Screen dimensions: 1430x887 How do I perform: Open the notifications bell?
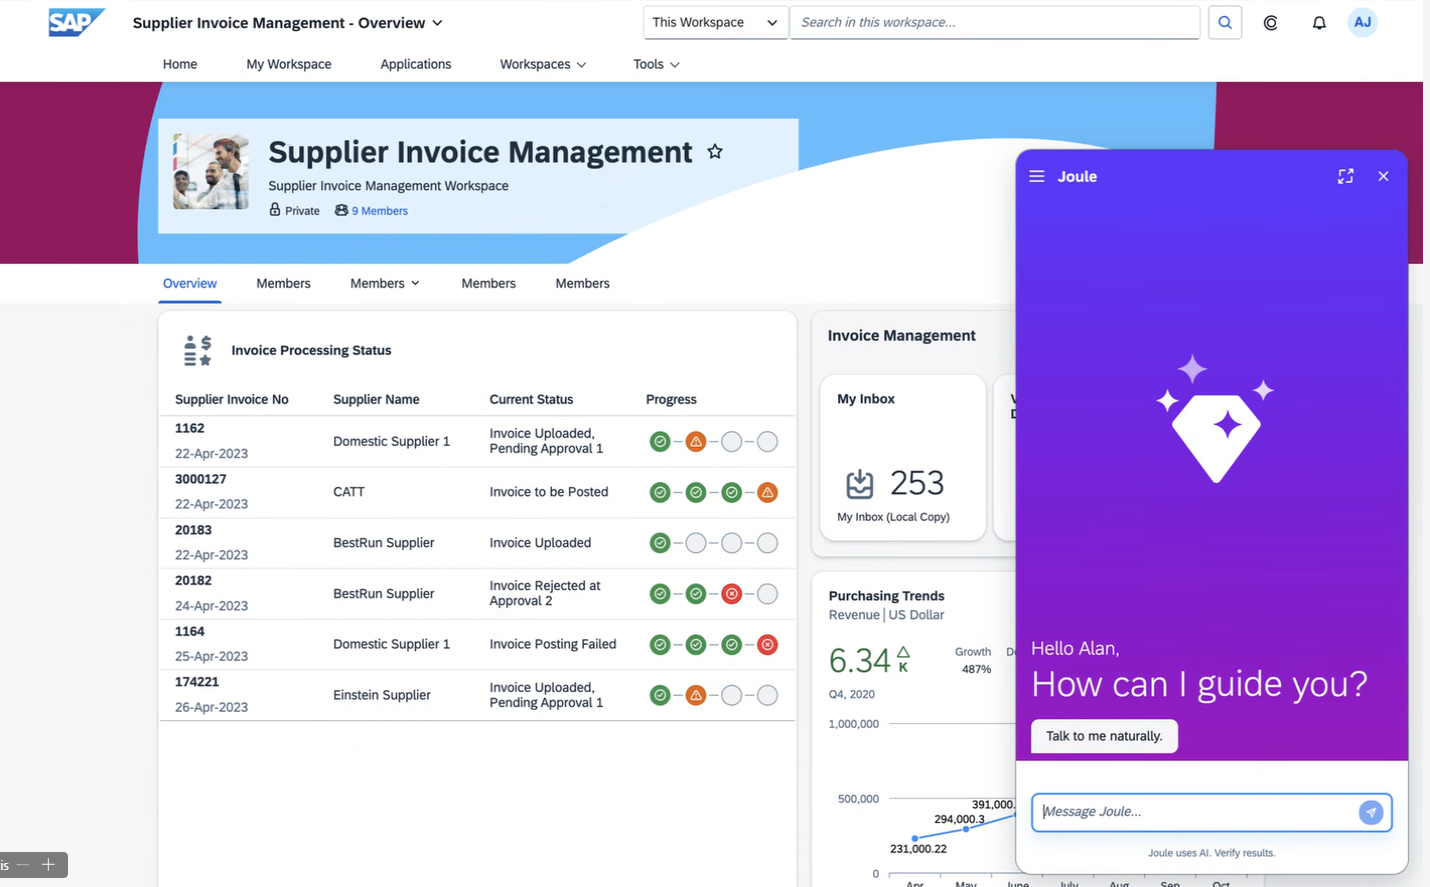tap(1319, 22)
